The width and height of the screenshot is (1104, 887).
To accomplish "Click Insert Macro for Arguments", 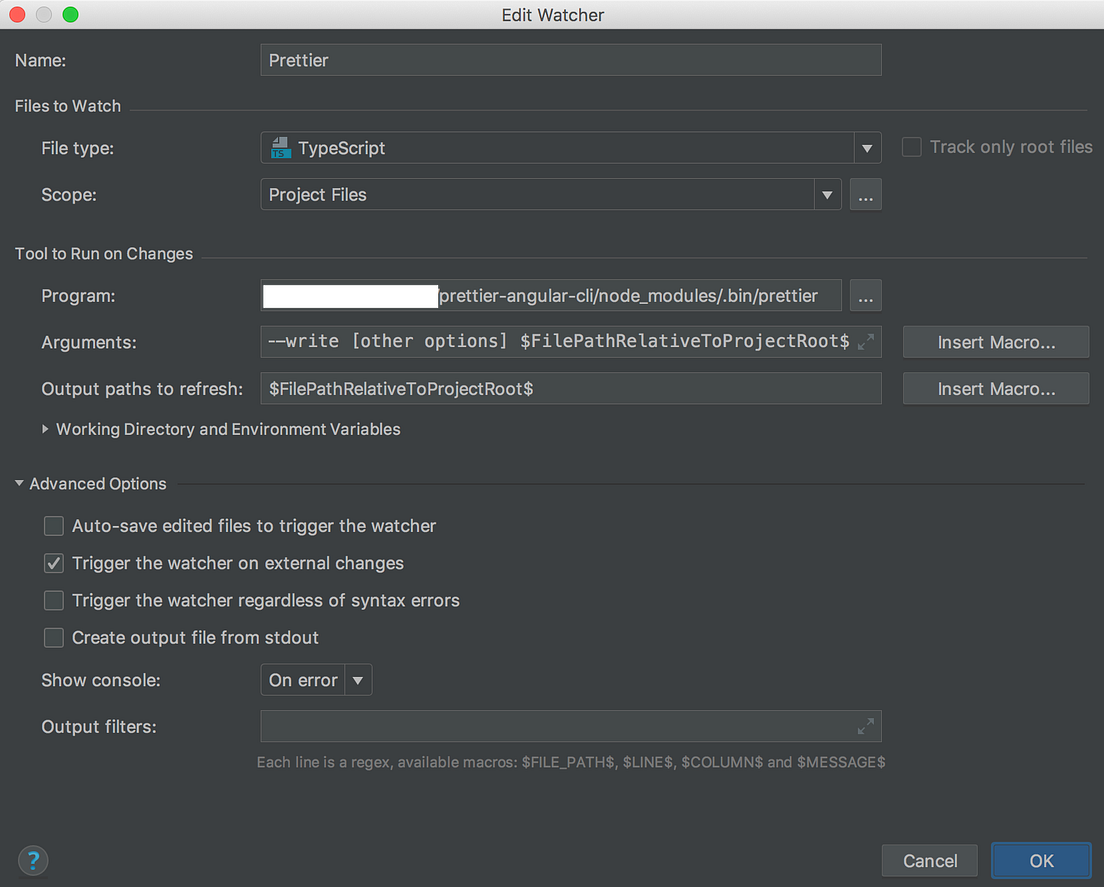I will click(x=994, y=341).
